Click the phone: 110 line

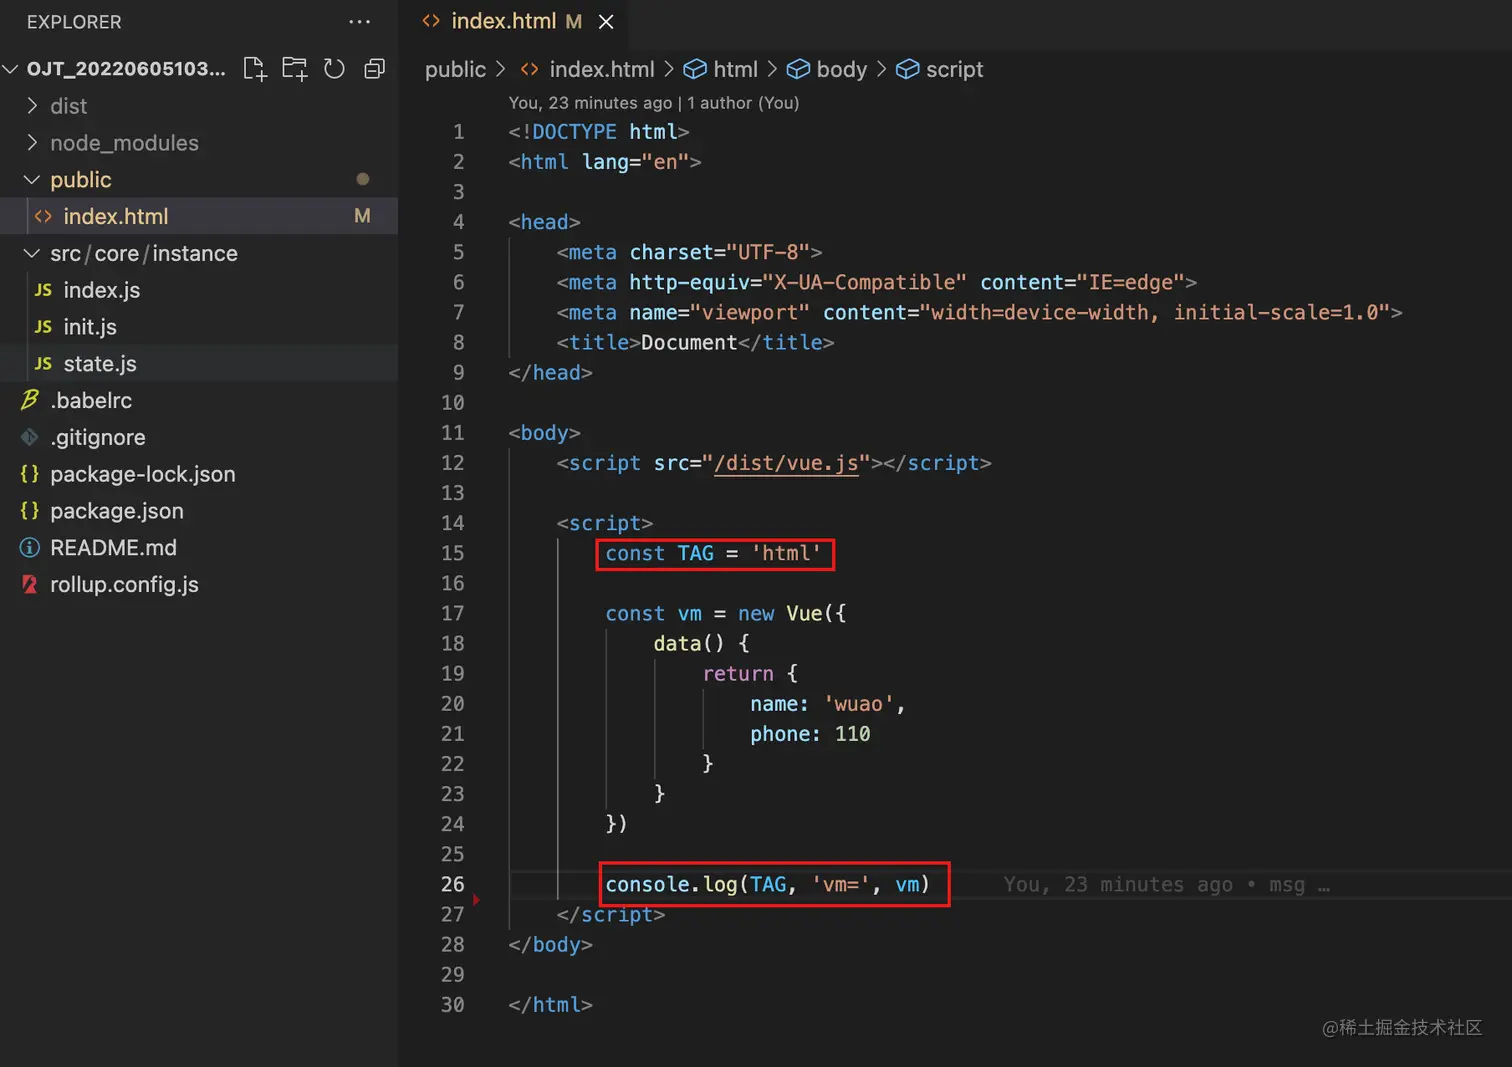click(x=810, y=734)
